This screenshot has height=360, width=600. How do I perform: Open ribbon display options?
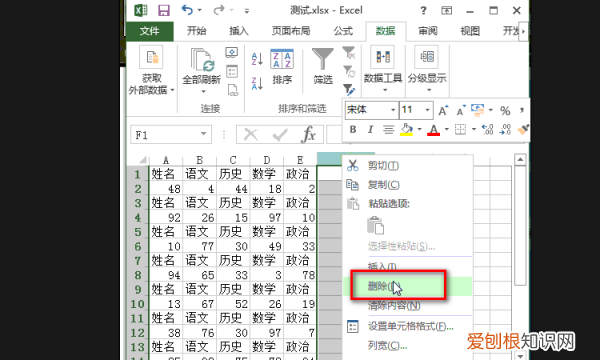click(x=447, y=10)
